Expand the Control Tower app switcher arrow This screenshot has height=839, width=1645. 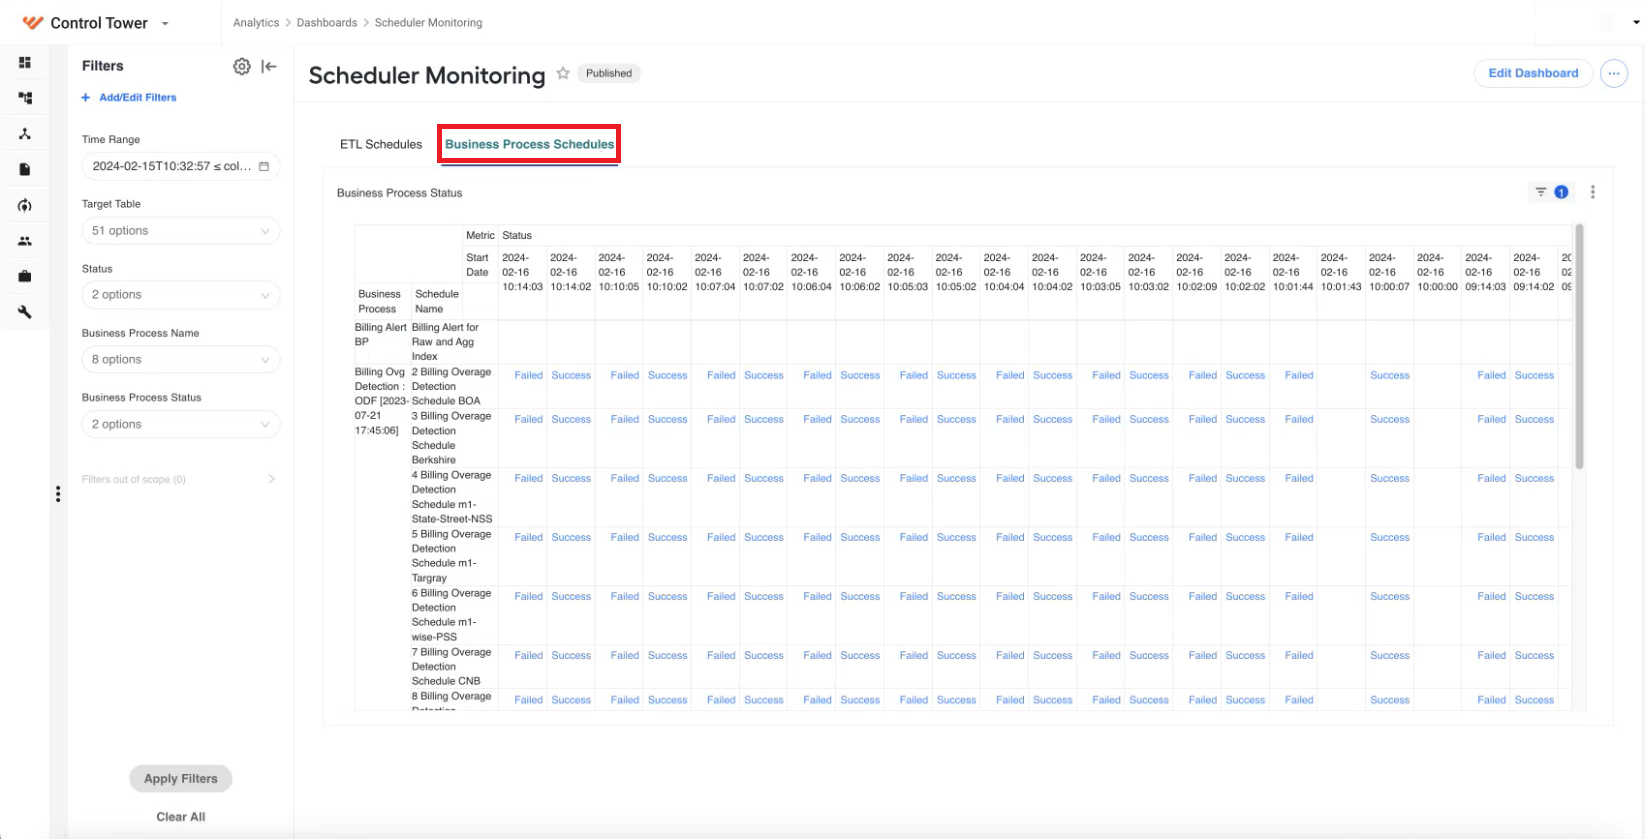(165, 23)
